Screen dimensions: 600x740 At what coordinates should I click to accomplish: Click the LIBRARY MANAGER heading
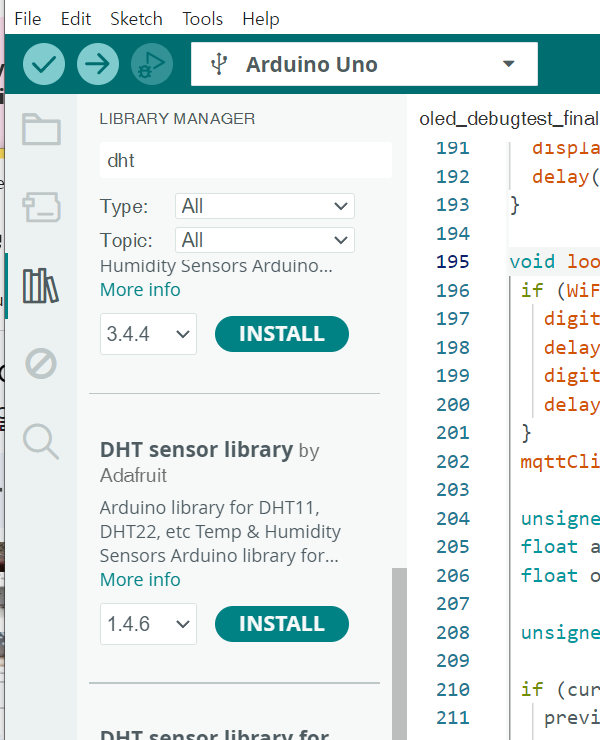177,119
